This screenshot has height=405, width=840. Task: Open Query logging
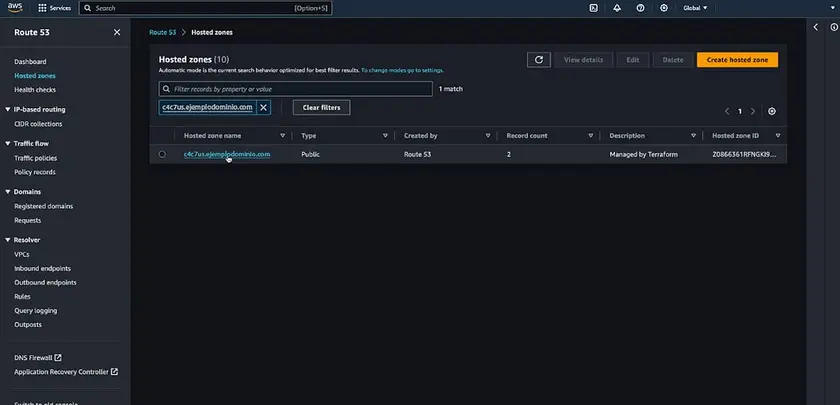point(35,310)
